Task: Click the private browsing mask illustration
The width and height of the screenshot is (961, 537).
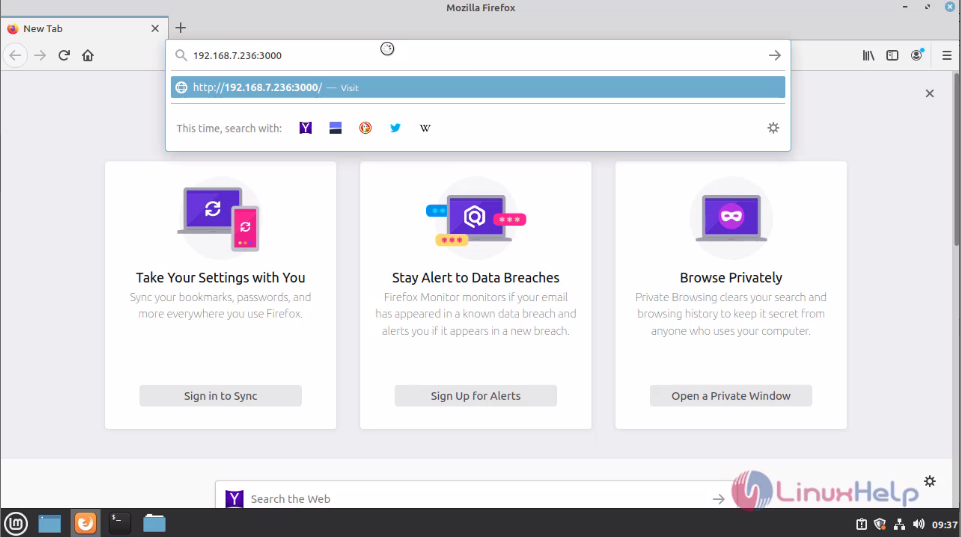Action: [731, 218]
